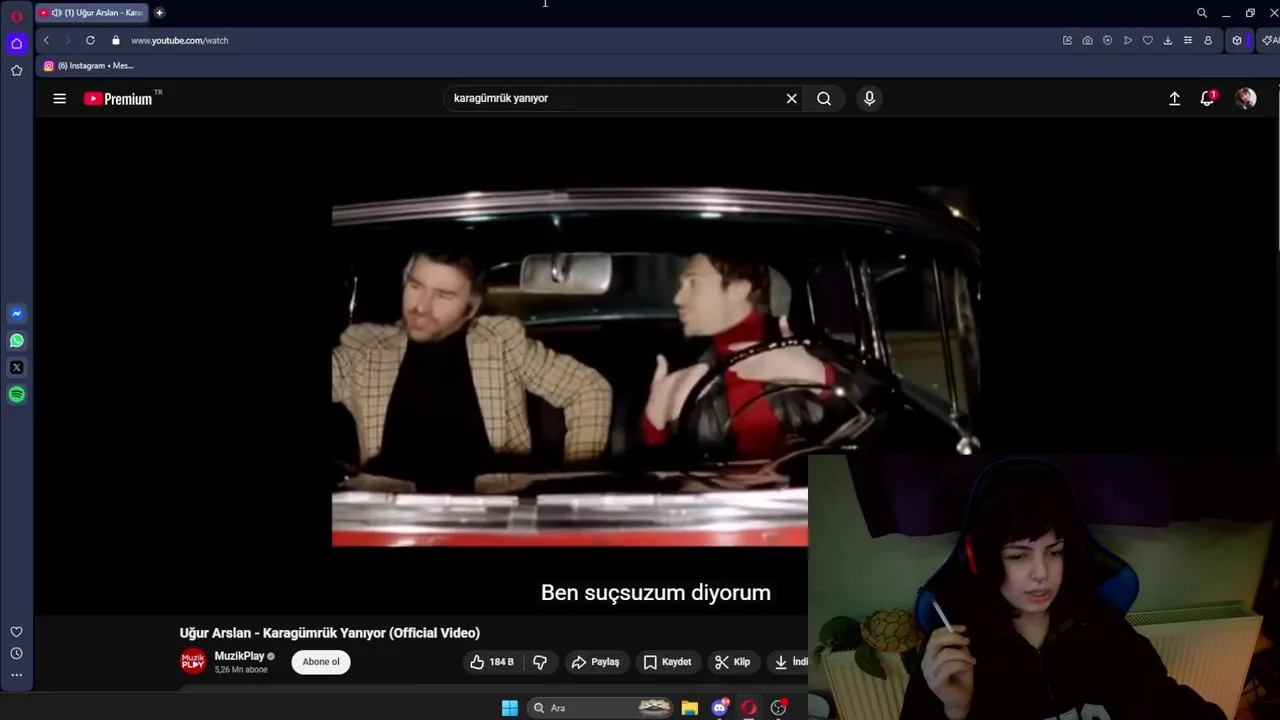Open the Opera edit/pencil toolbar icon
Image resolution: width=1280 pixels, height=720 pixels.
point(1067,40)
